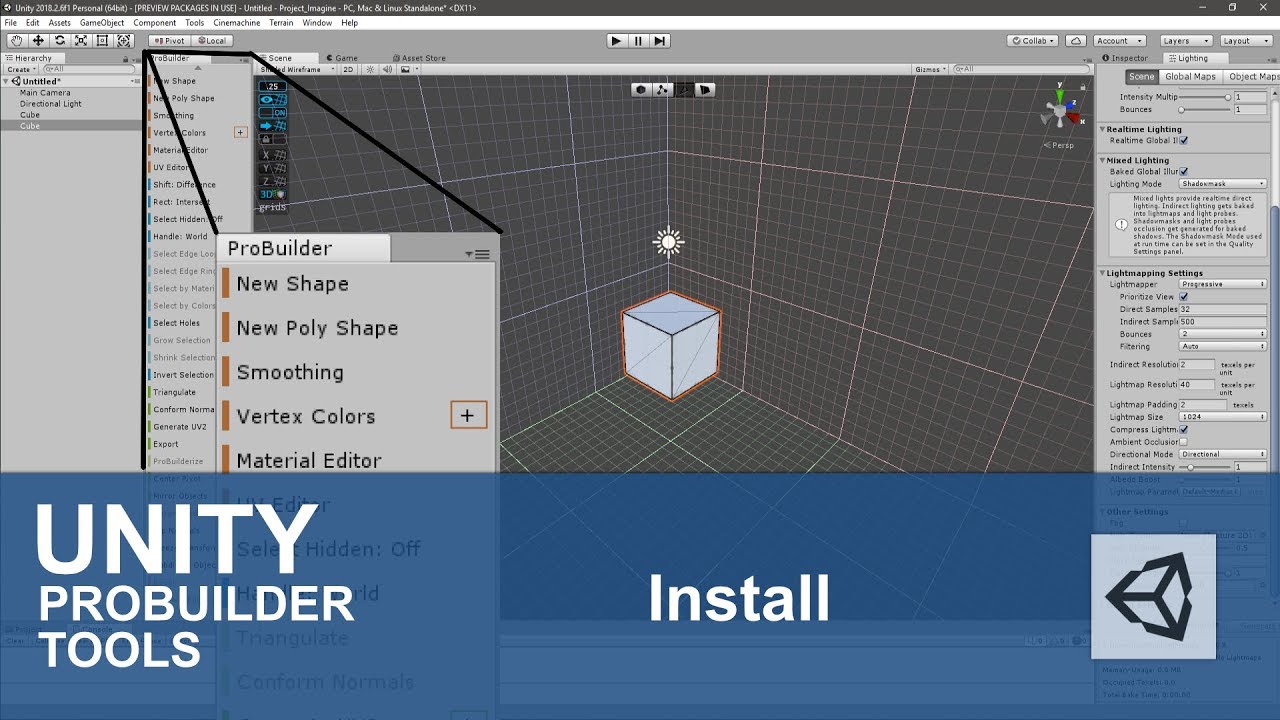Select the Hand tool in the toolbar
This screenshot has height=720, width=1280.
pos(16,41)
